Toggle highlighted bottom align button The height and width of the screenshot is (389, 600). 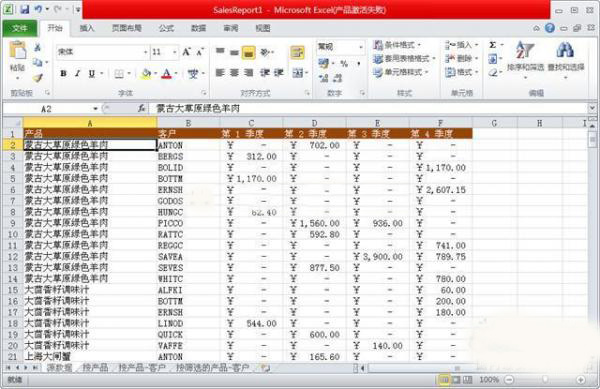[248, 52]
